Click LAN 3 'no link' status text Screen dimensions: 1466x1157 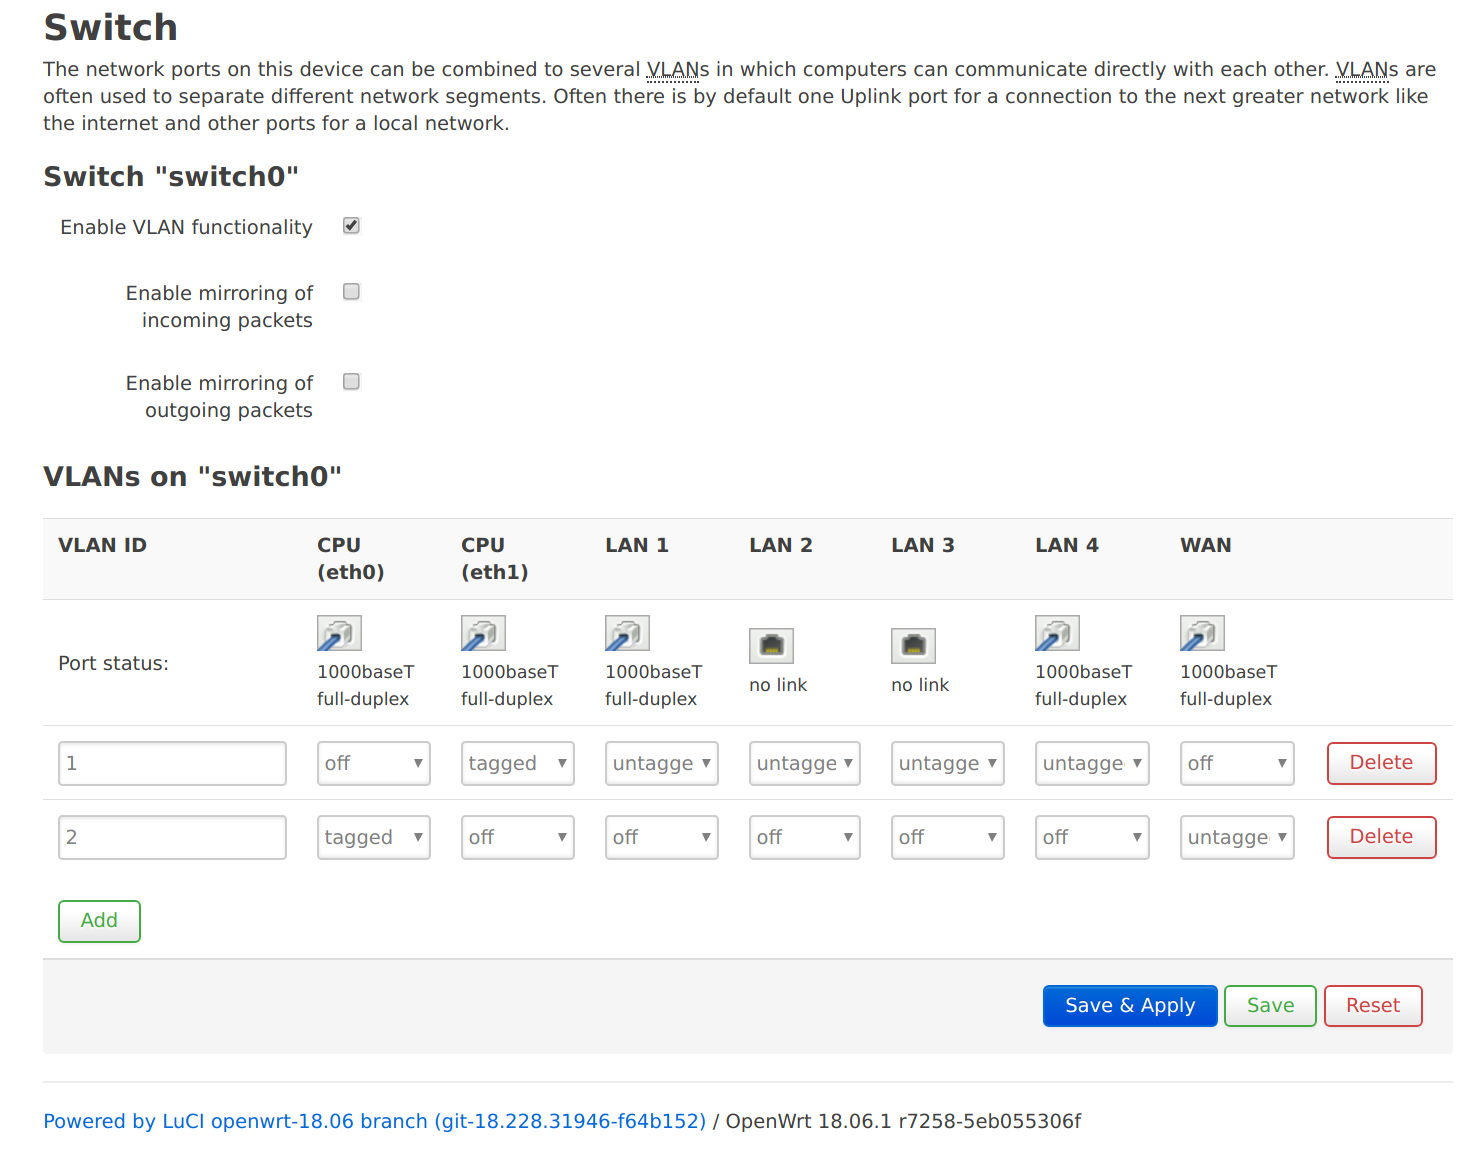coord(920,685)
